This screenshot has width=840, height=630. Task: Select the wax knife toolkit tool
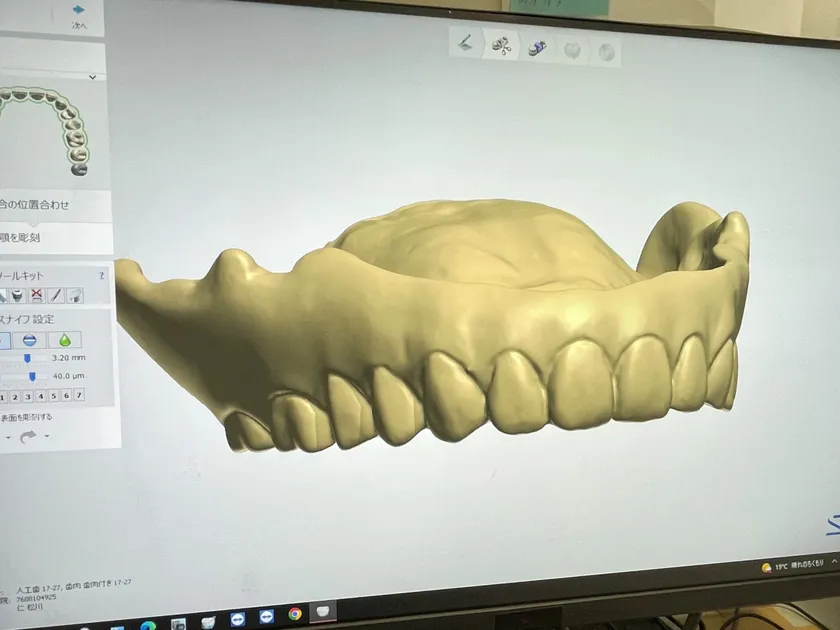pos(56,295)
